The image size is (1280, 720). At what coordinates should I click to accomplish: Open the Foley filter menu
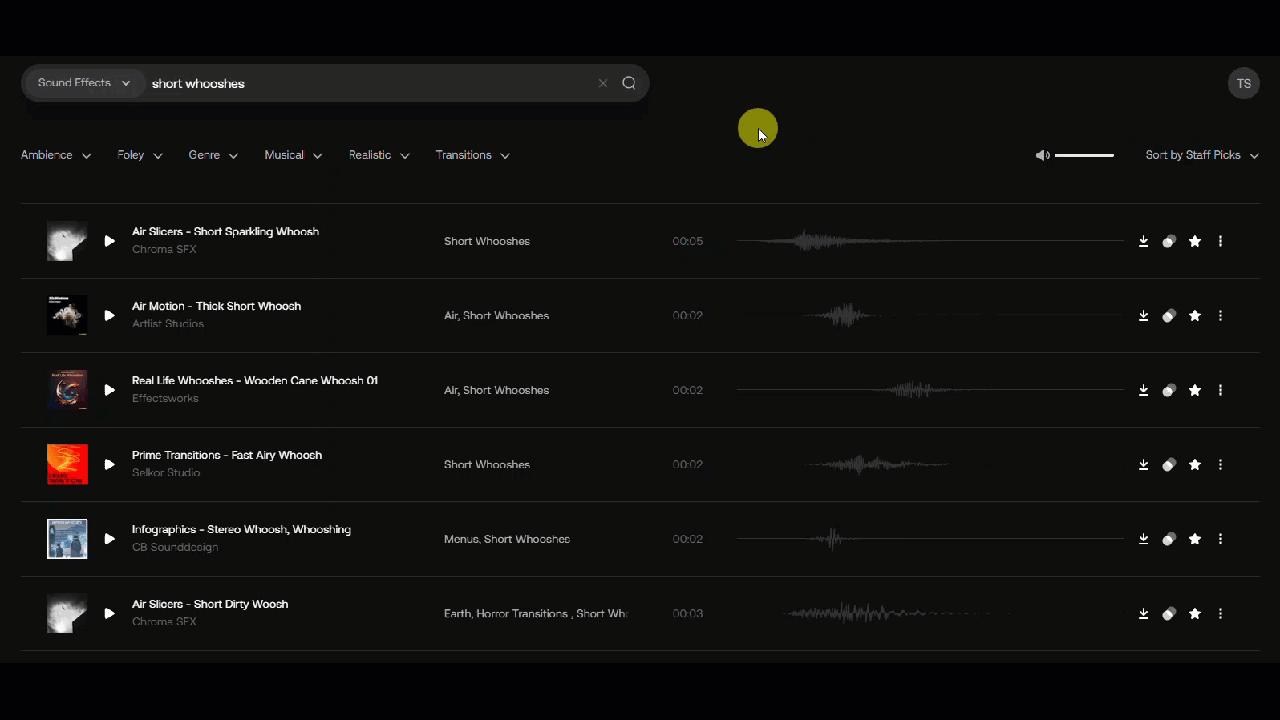click(x=139, y=155)
